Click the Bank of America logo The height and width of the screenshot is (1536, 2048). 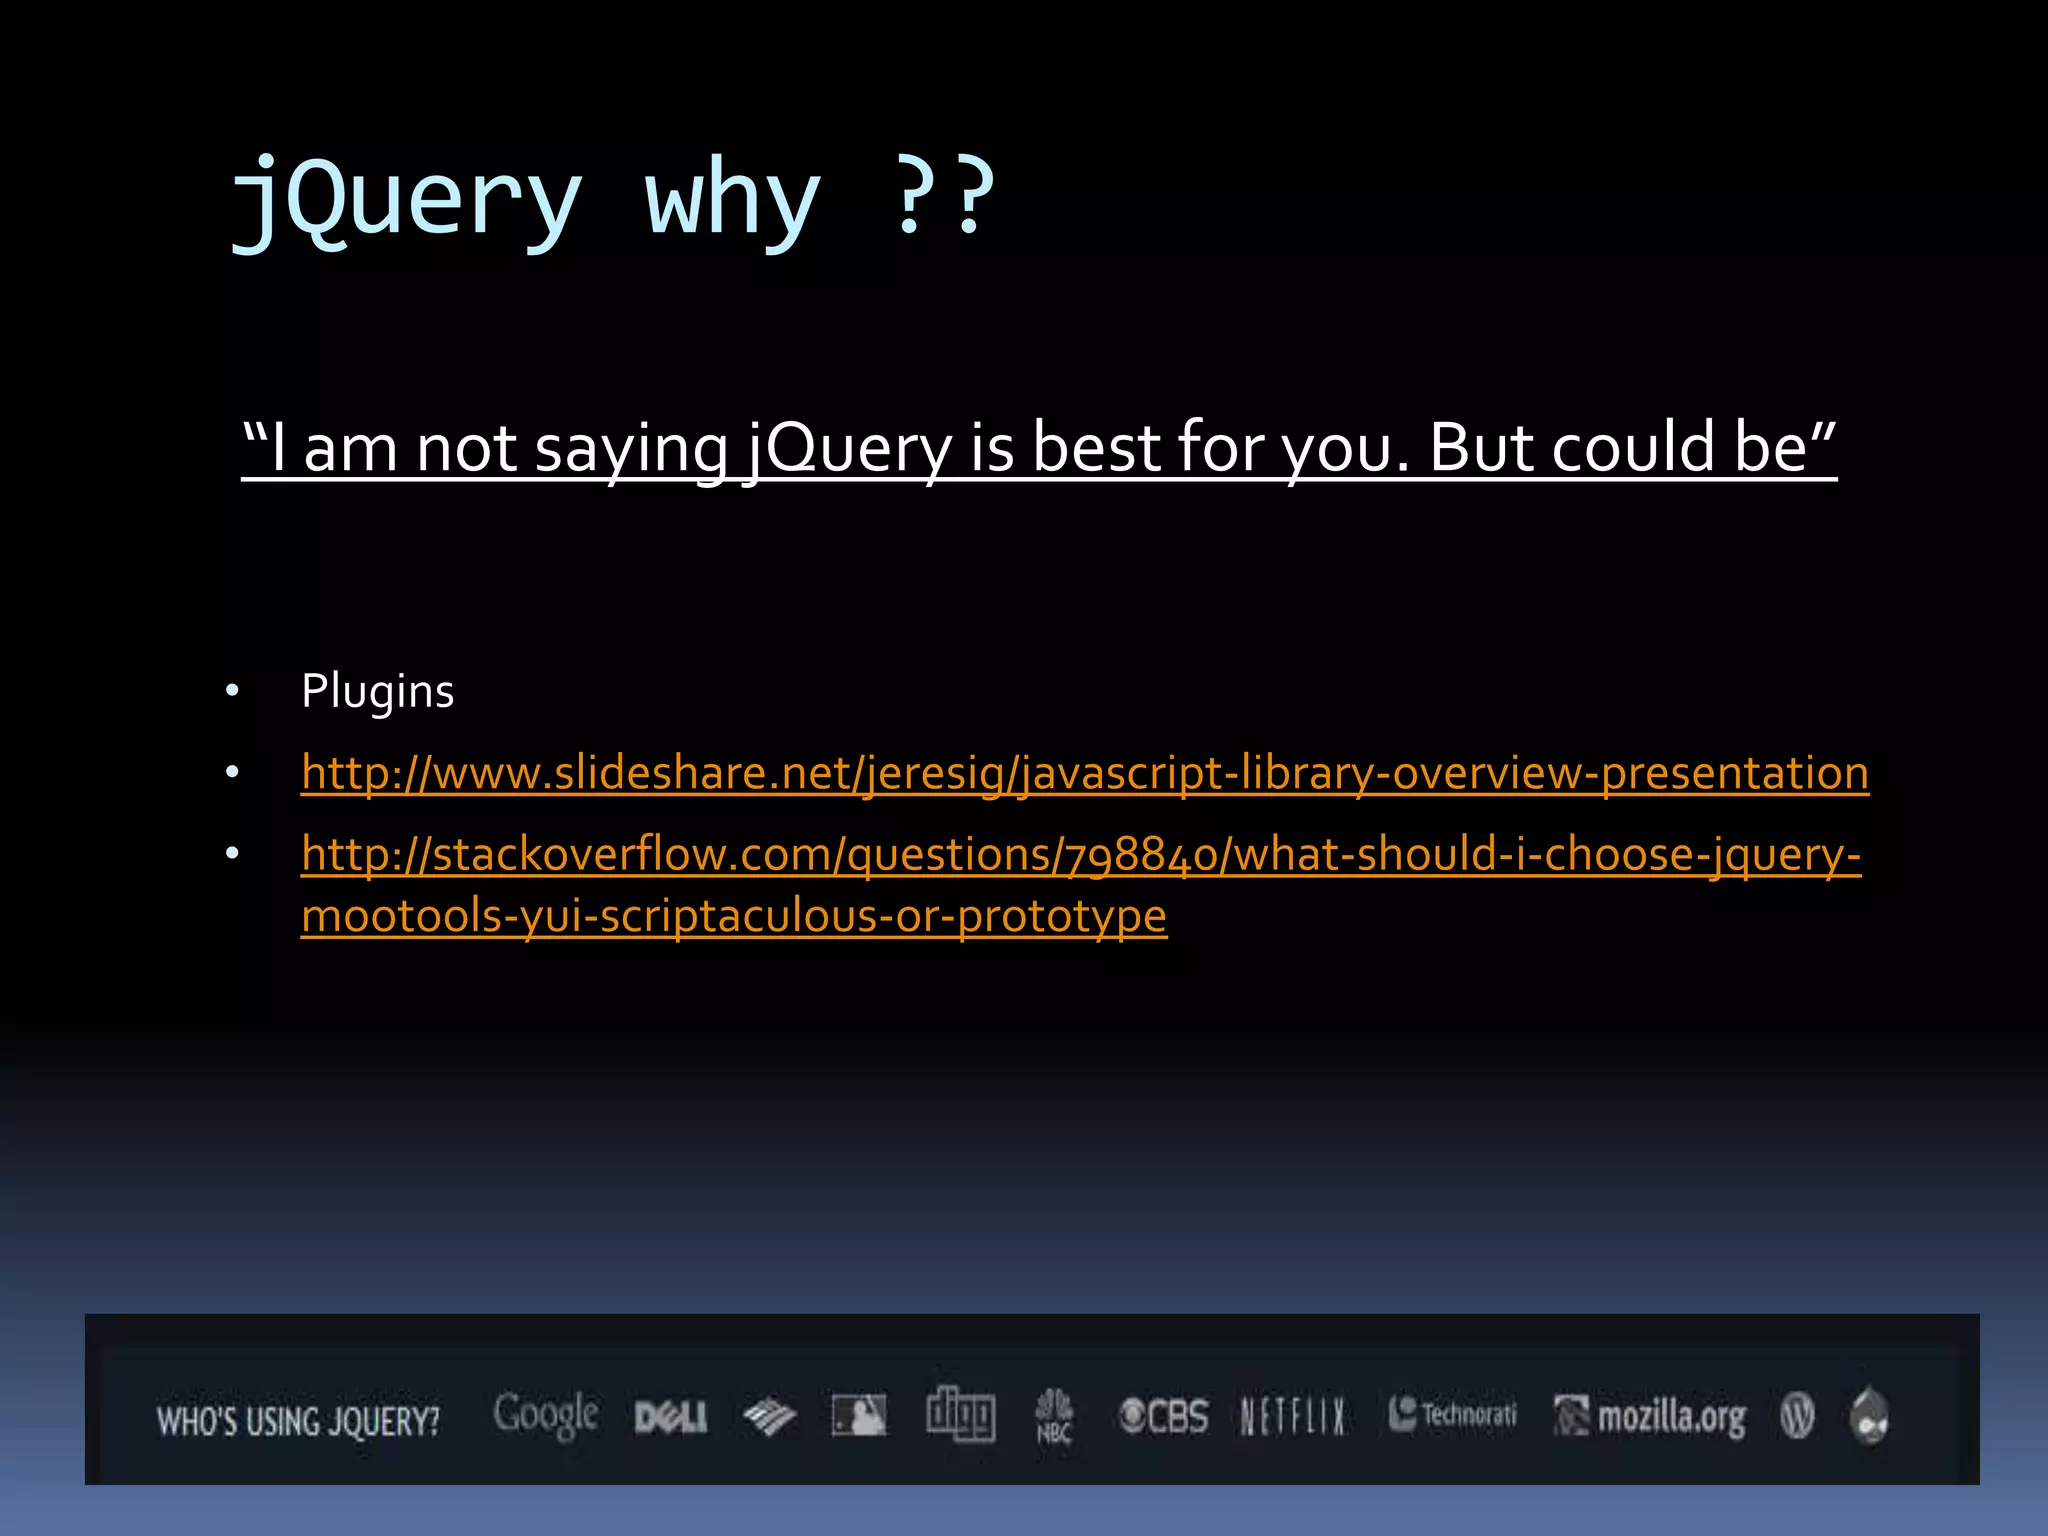point(769,1417)
